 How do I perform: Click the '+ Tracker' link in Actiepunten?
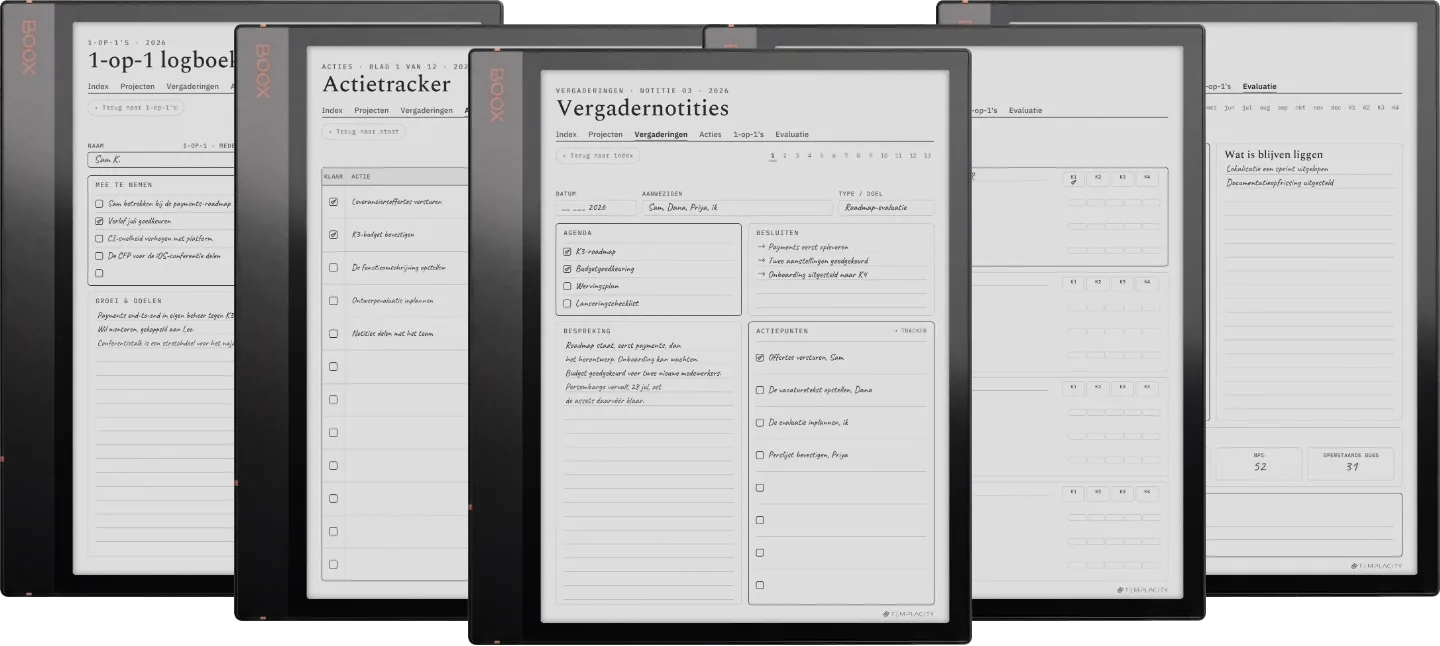910,331
